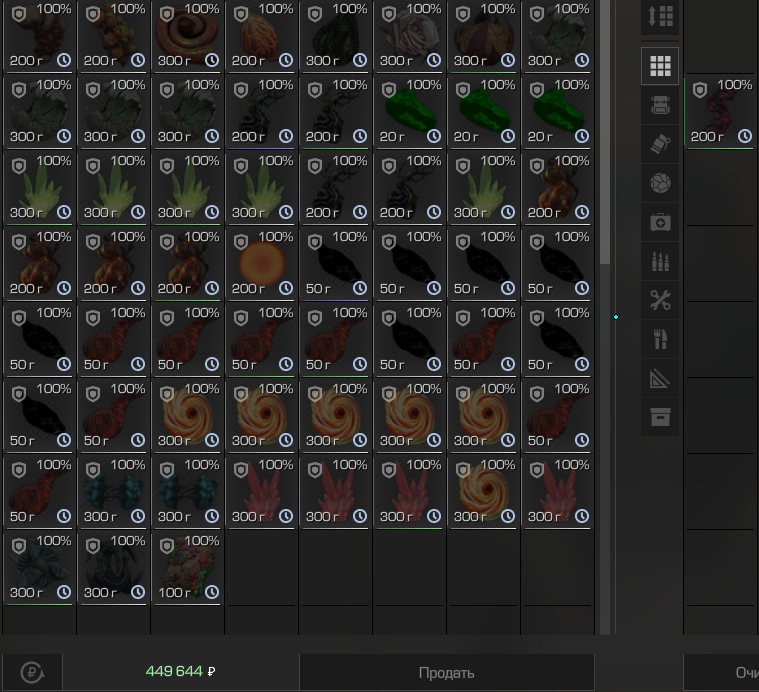Screen dimensions: 759x692
Task: Filter inventory by ammunition bullets category
Action: click(x=660, y=262)
